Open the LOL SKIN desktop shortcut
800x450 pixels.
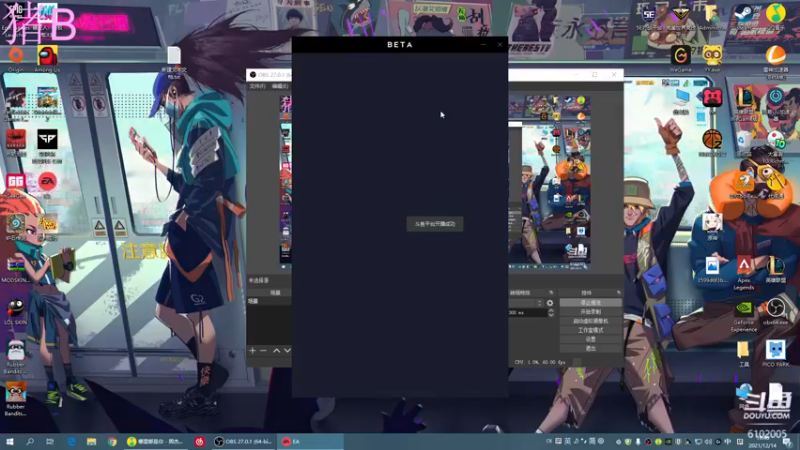(x=16, y=308)
